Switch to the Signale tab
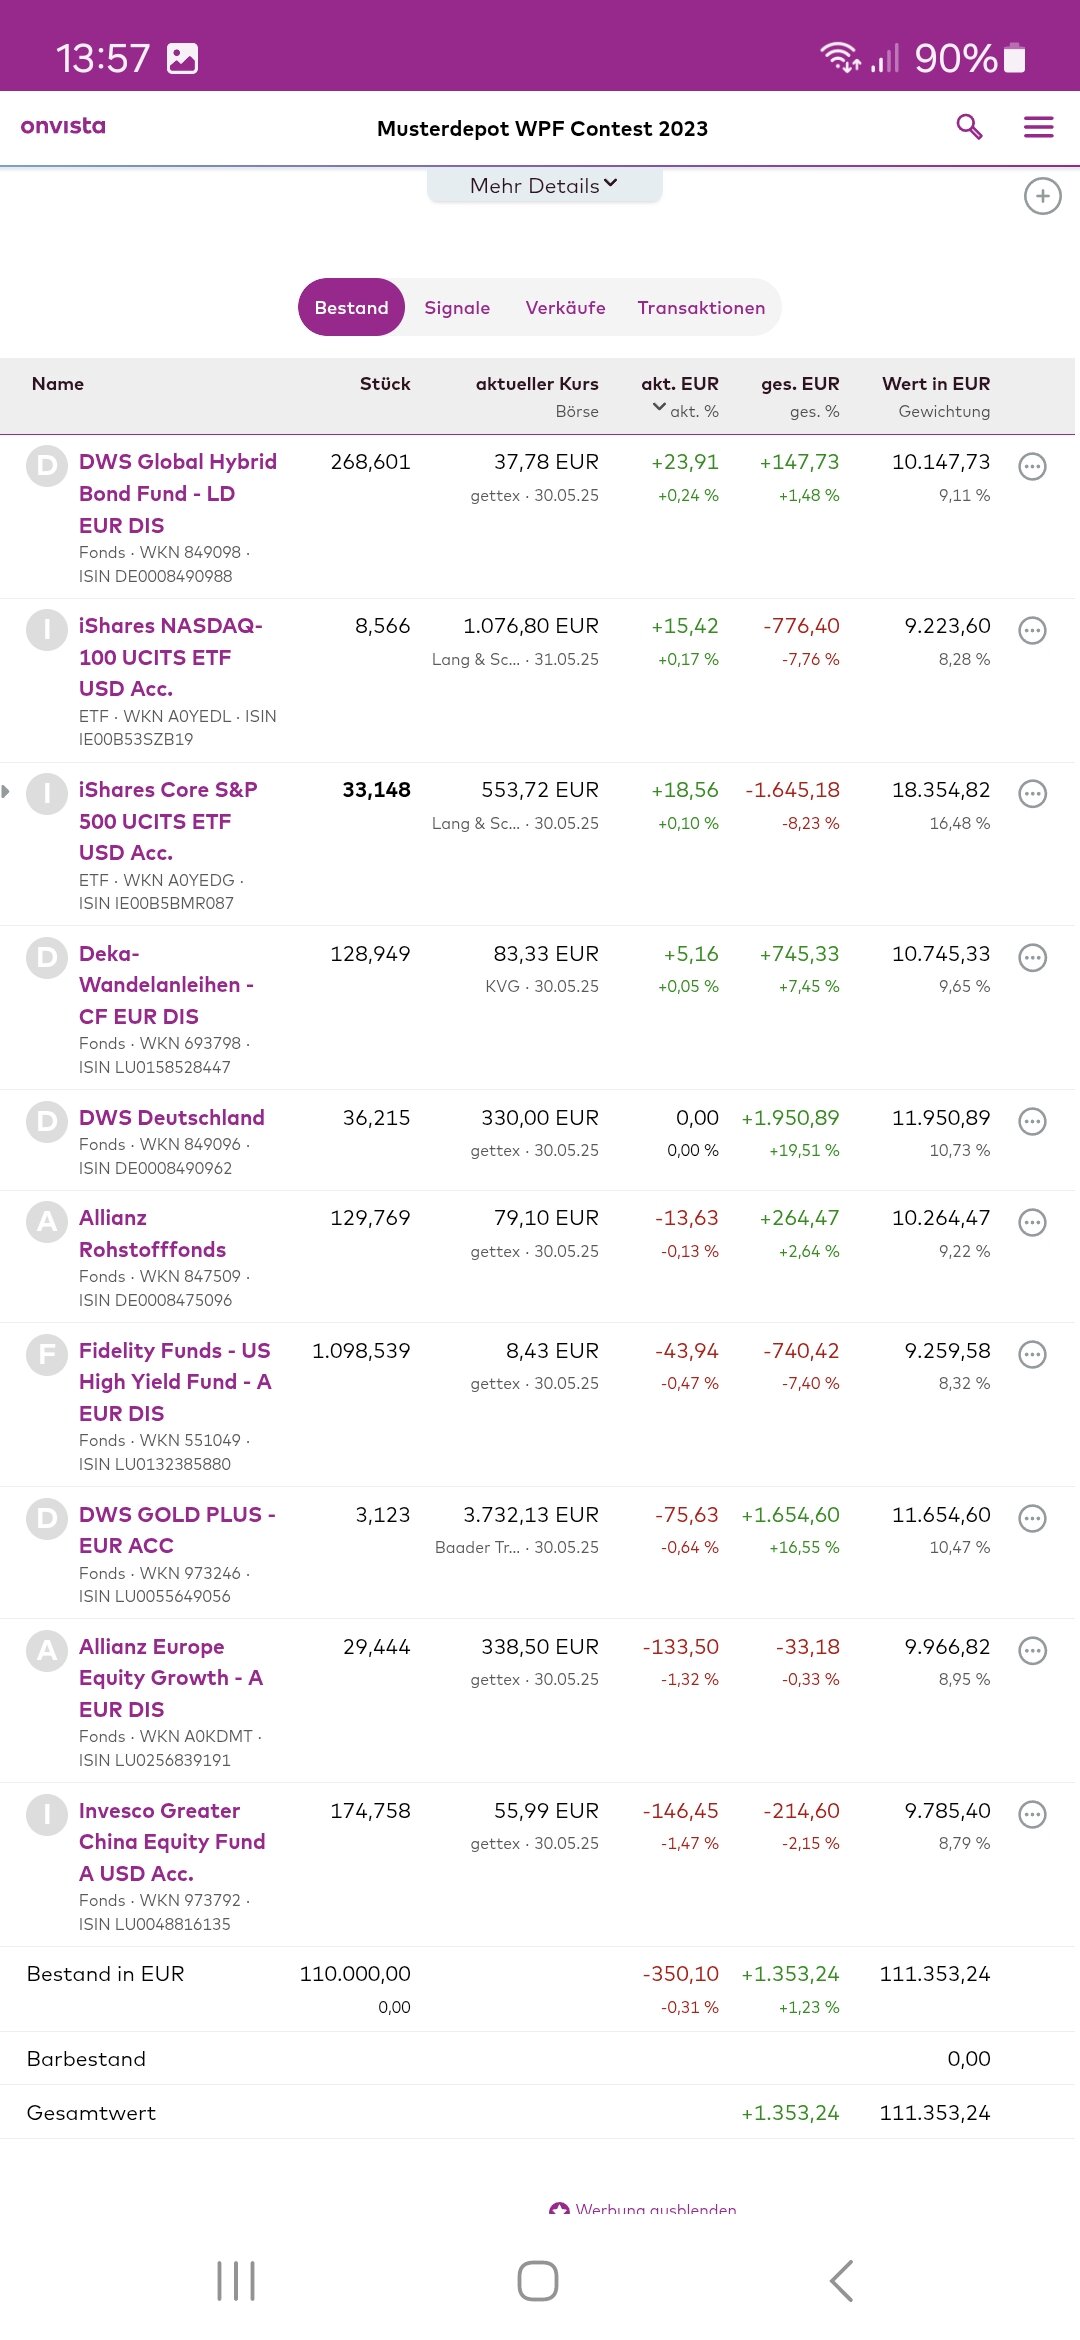The image size is (1080, 2340). [x=457, y=308]
